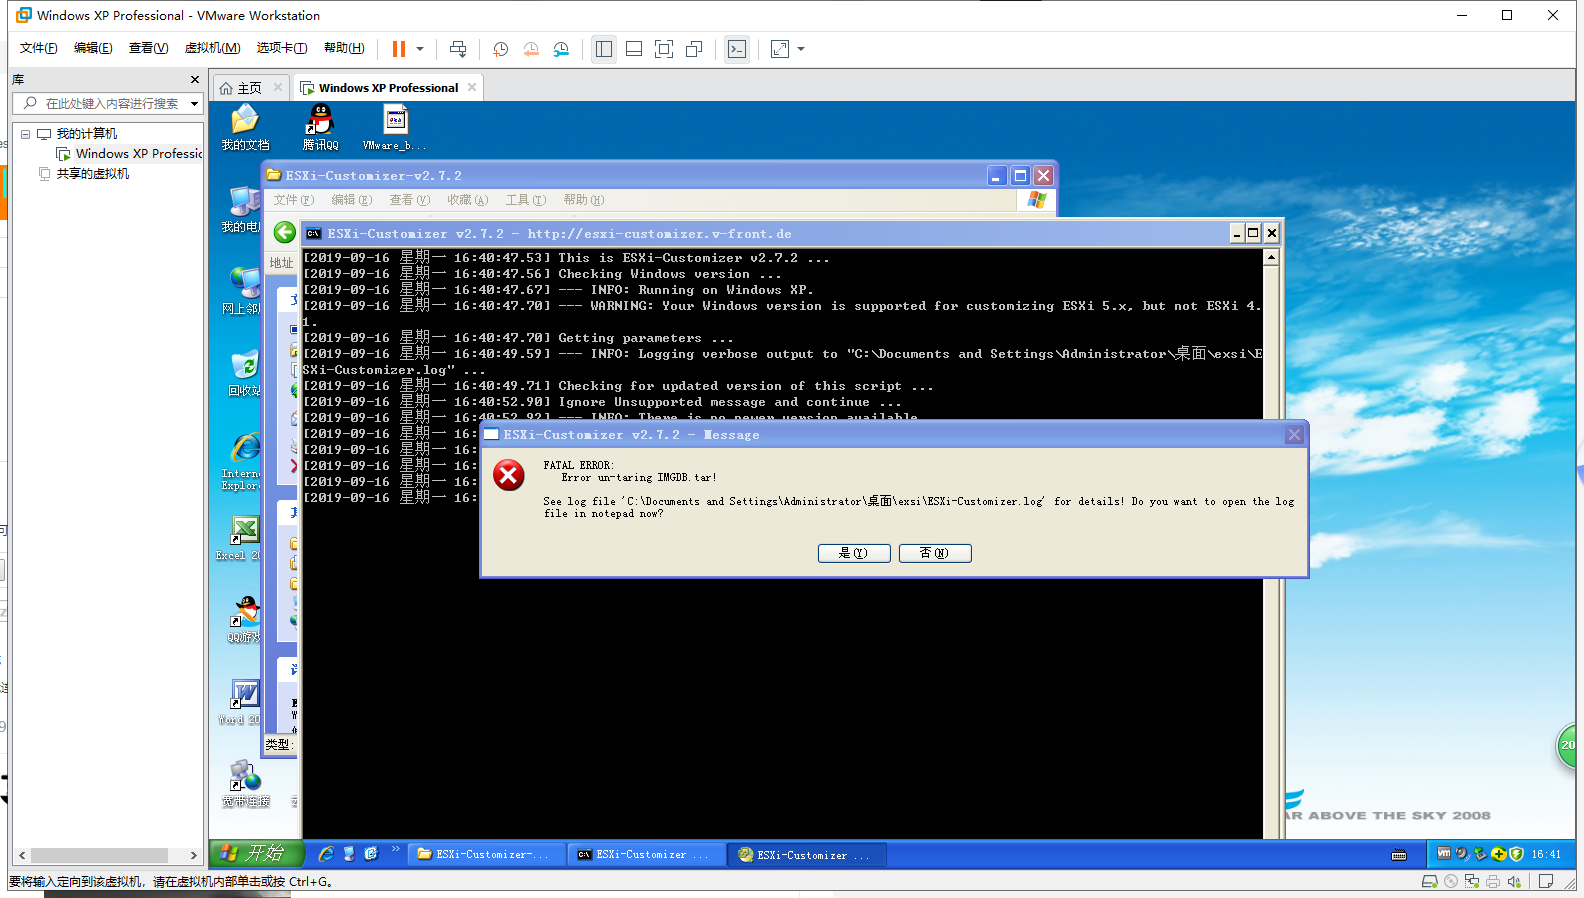Open the 腾讯QQ desktop icon

click(x=320, y=127)
